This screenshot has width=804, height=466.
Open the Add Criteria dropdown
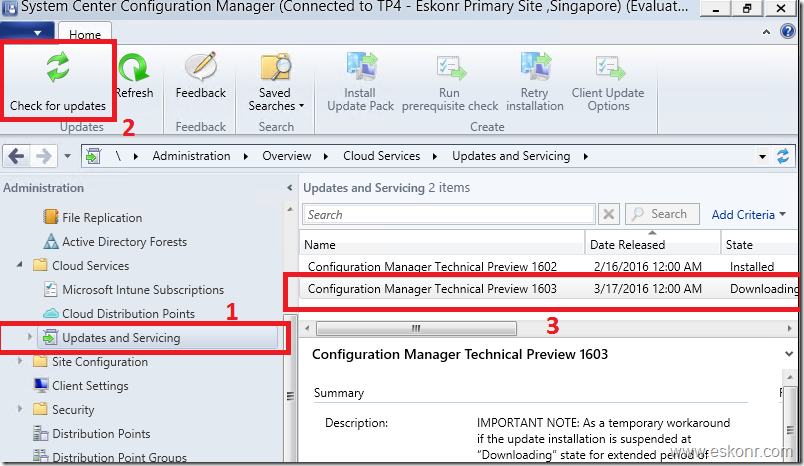coord(748,214)
